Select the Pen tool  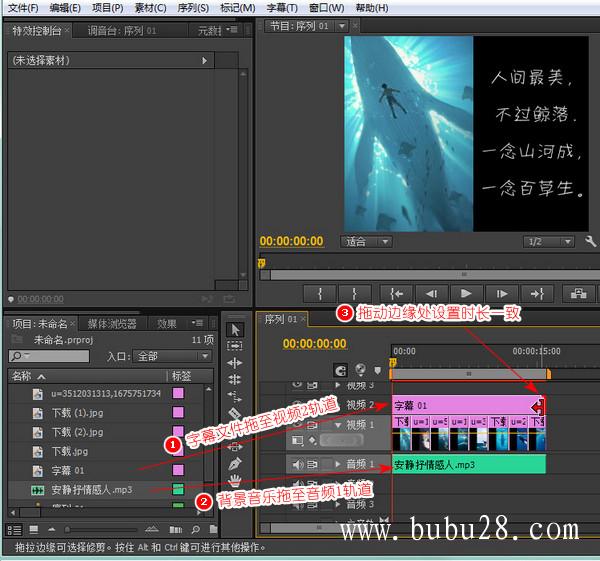(235, 464)
